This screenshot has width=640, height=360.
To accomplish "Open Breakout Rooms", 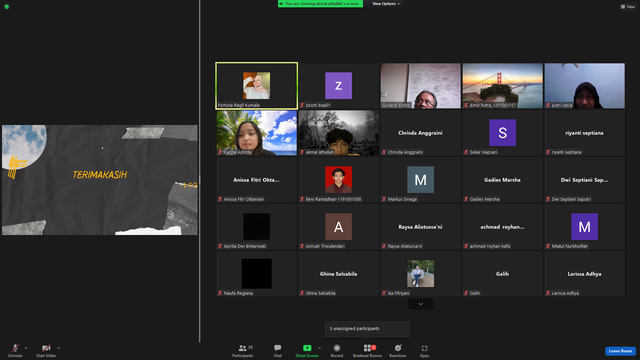I will (367, 350).
